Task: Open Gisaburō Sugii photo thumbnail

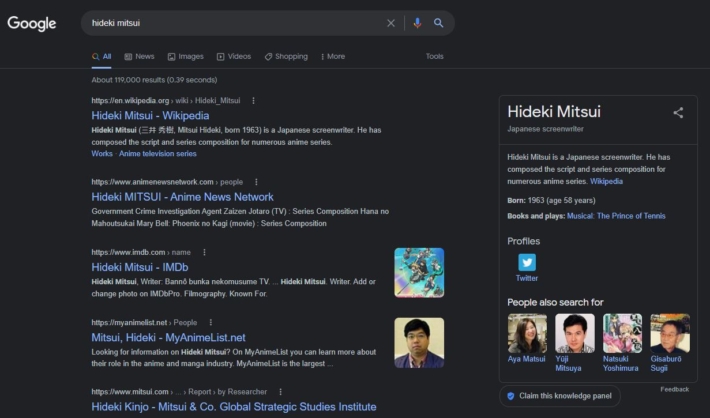Action: click(670, 333)
